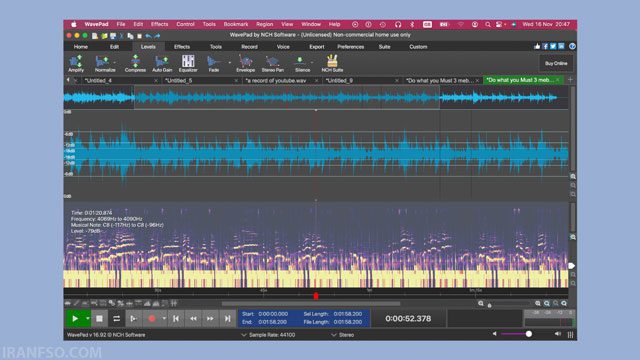
Task: Jump to the end of the file
Action: (227, 318)
